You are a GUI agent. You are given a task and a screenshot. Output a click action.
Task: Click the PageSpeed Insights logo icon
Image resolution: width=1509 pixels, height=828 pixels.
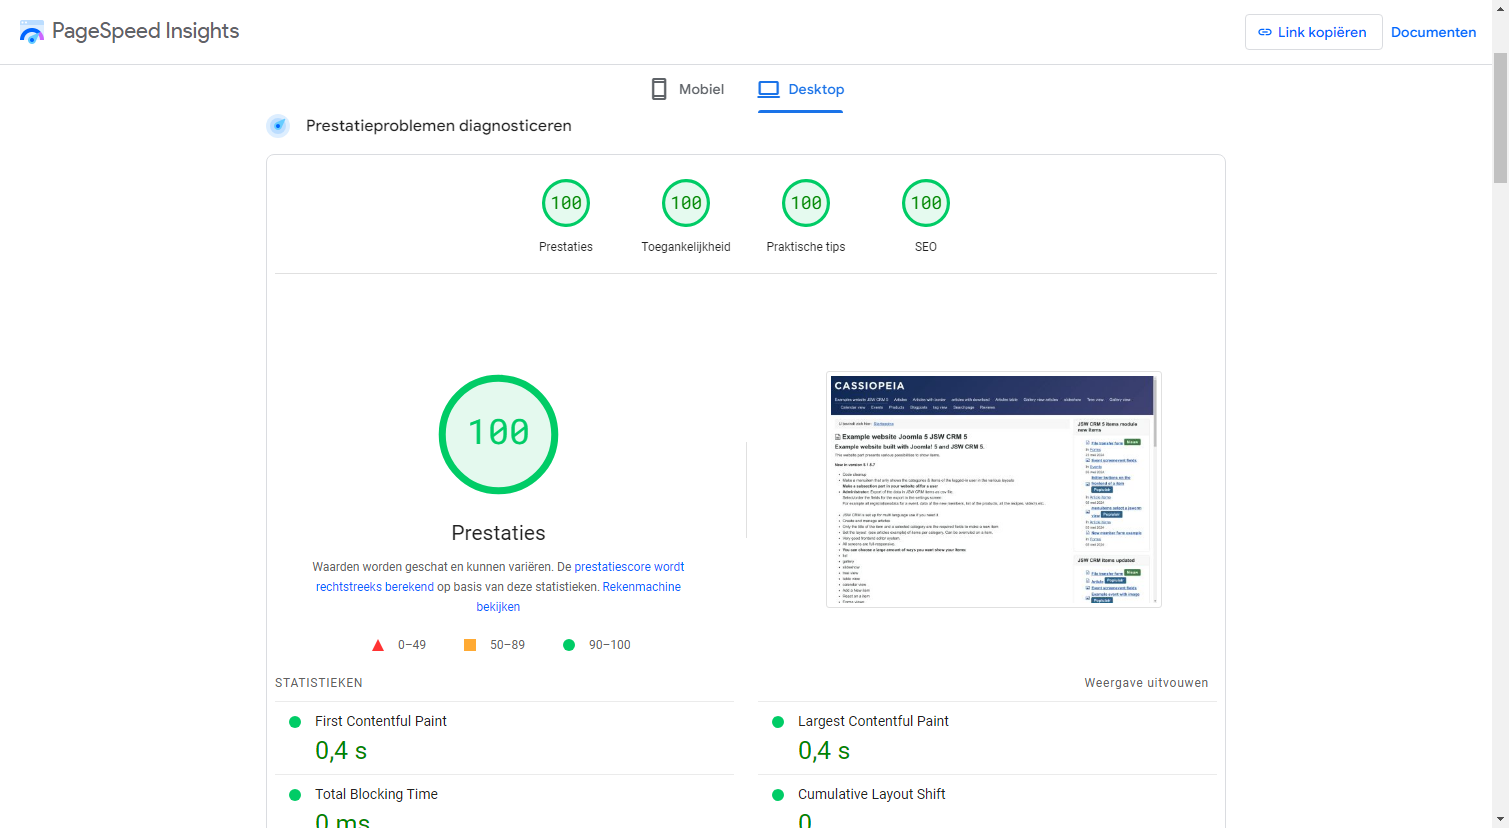pos(32,32)
